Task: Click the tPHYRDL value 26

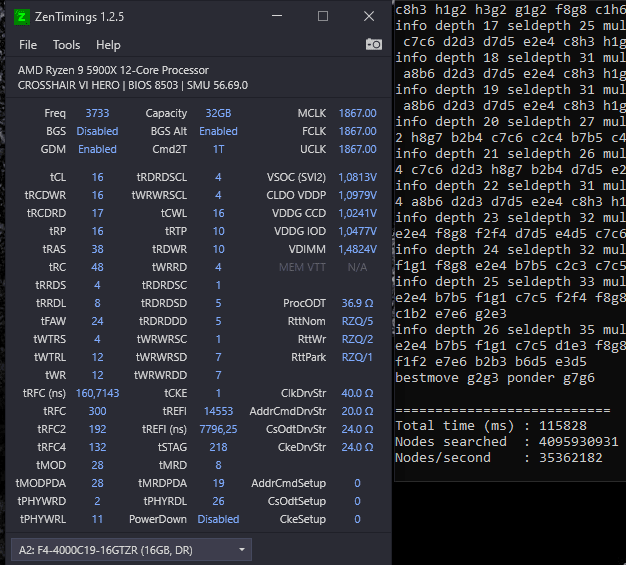Action: (x=218, y=501)
